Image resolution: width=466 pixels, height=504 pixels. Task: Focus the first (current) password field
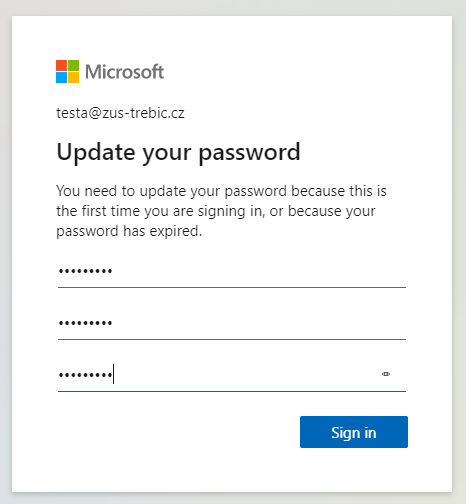(x=232, y=272)
